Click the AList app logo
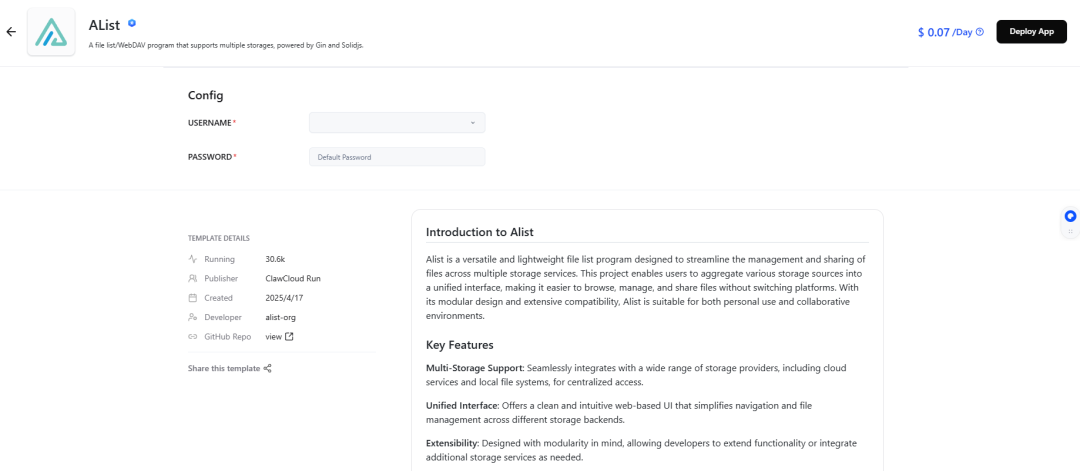 (x=50, y=32)
